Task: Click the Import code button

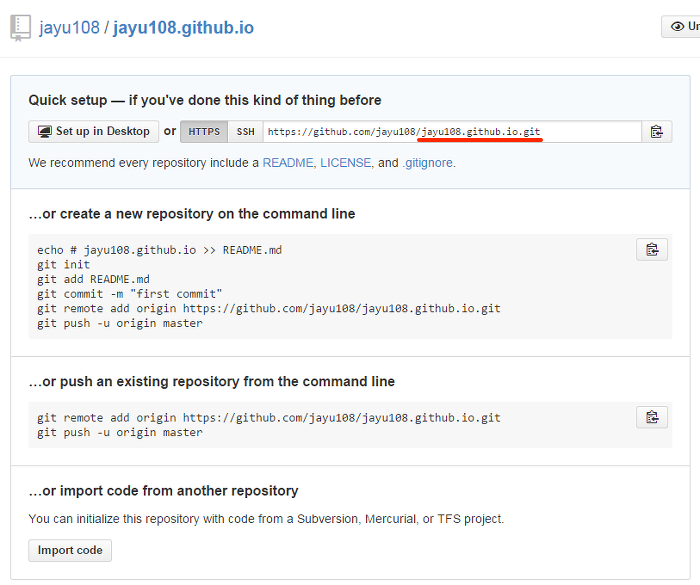Action: (x=70, y=550)
